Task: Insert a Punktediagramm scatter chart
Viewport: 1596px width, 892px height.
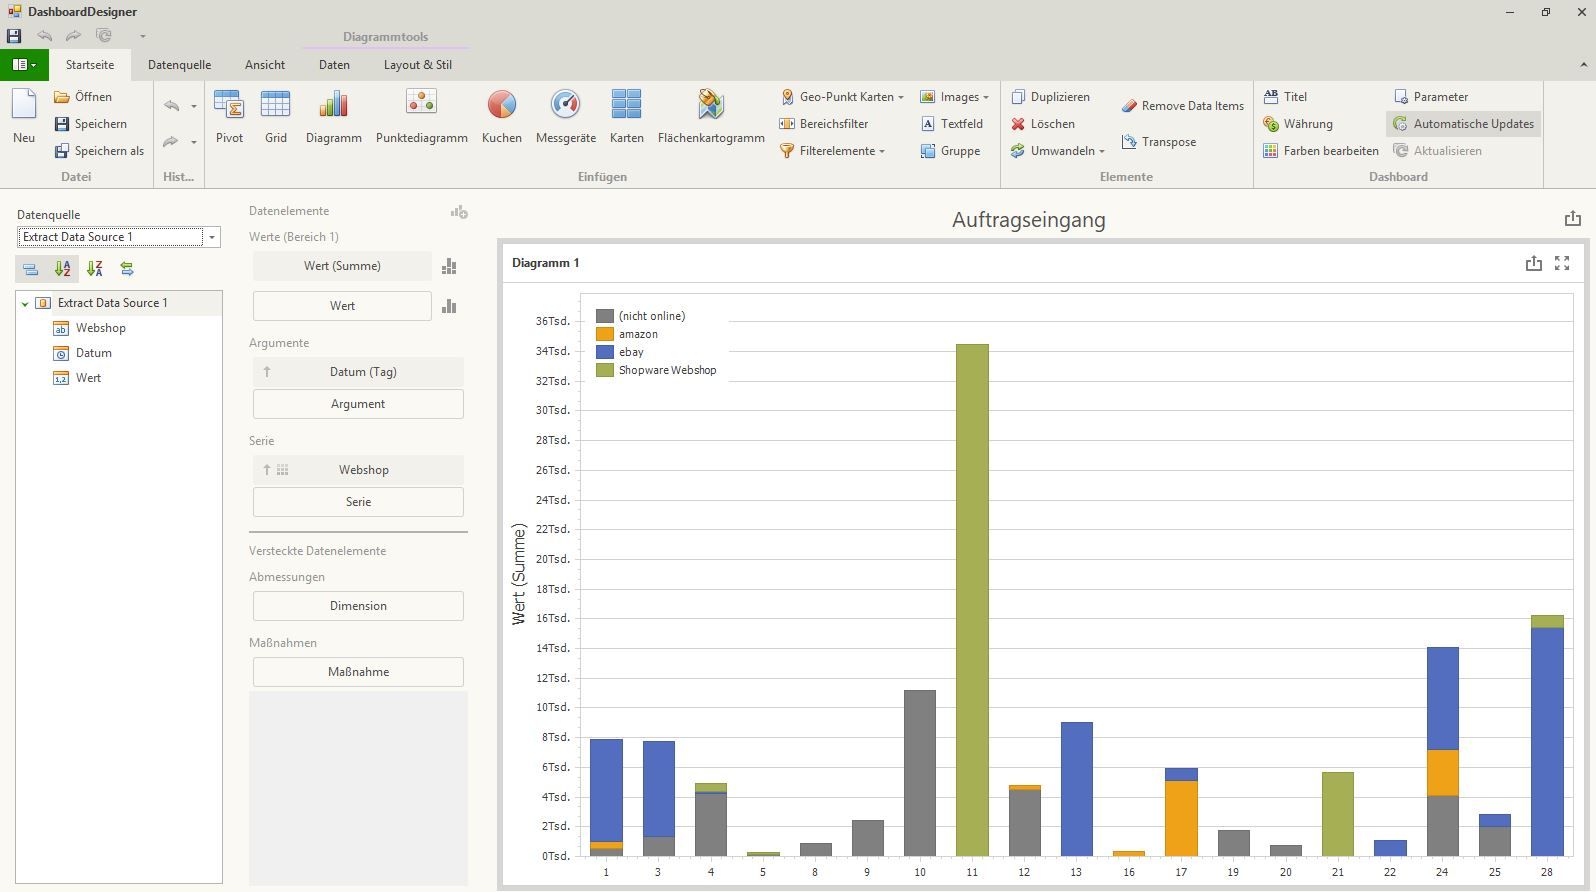Action: point(421,115)
